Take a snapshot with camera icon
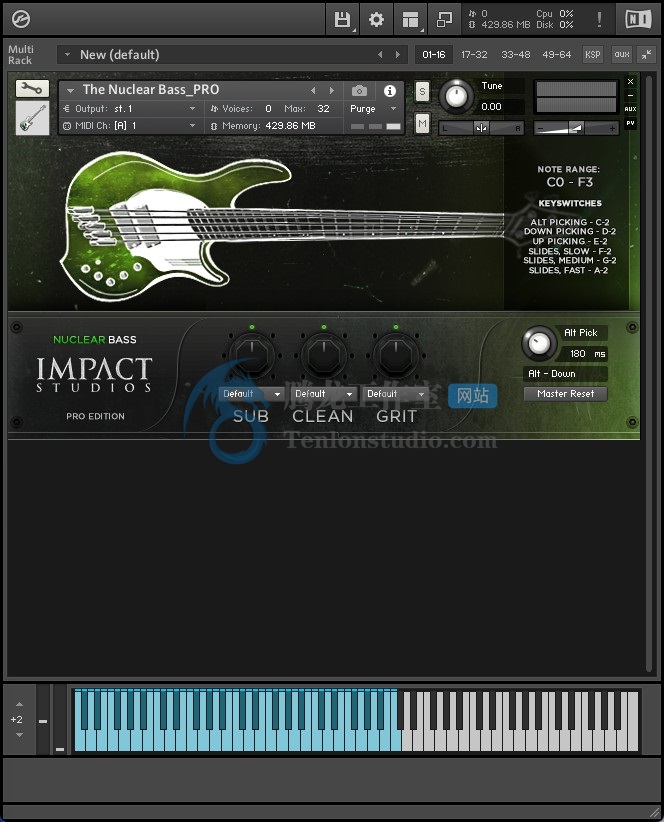 click(359, 91)
